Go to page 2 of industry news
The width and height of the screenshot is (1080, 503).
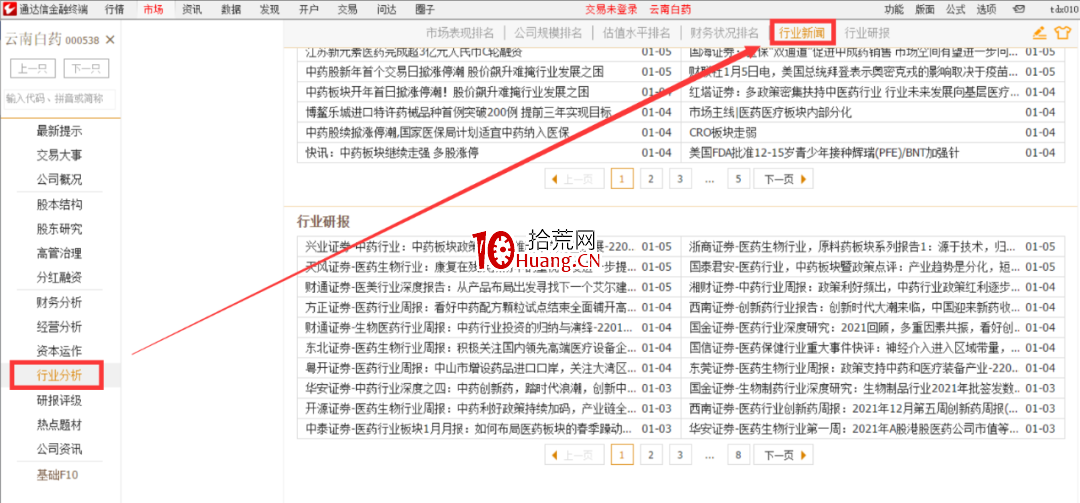tap(650, 179)
